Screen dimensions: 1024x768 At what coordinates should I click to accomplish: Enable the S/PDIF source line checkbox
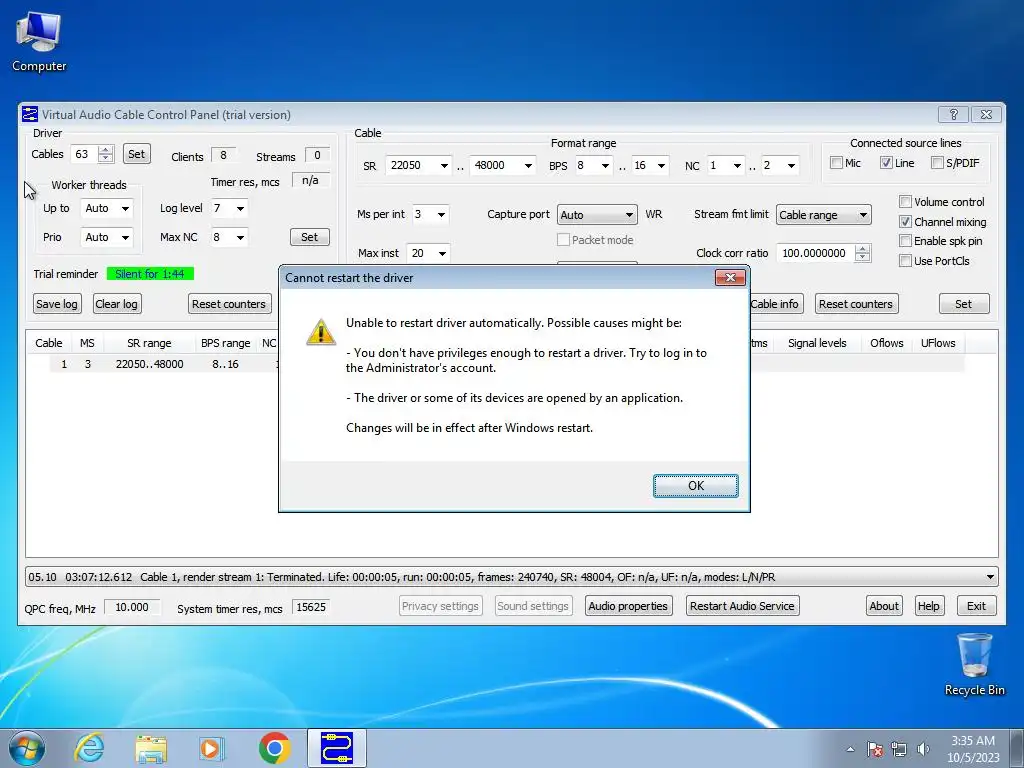tap(937, 163)
